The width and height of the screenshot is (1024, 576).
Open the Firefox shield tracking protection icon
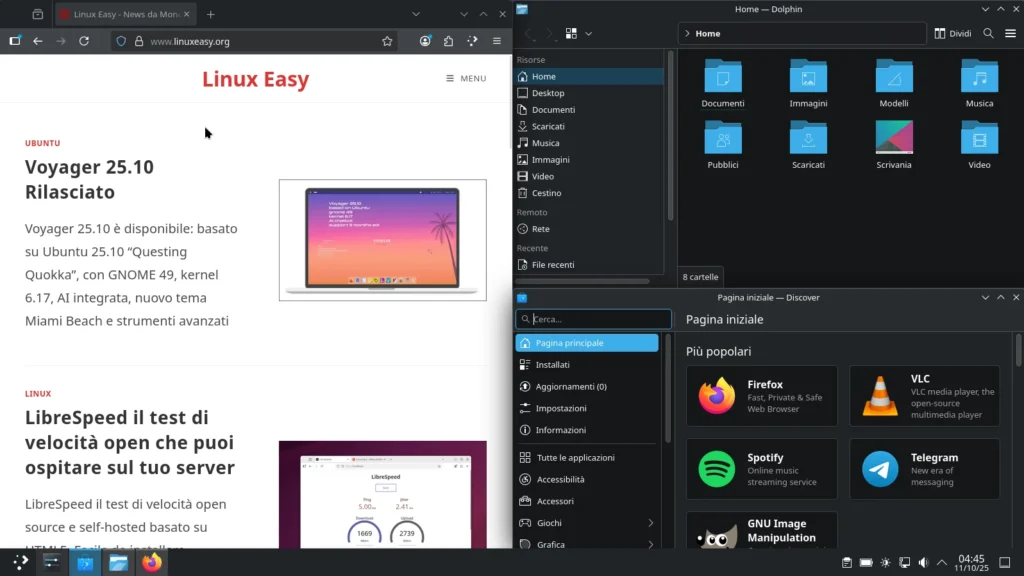[x=120, y=42]
